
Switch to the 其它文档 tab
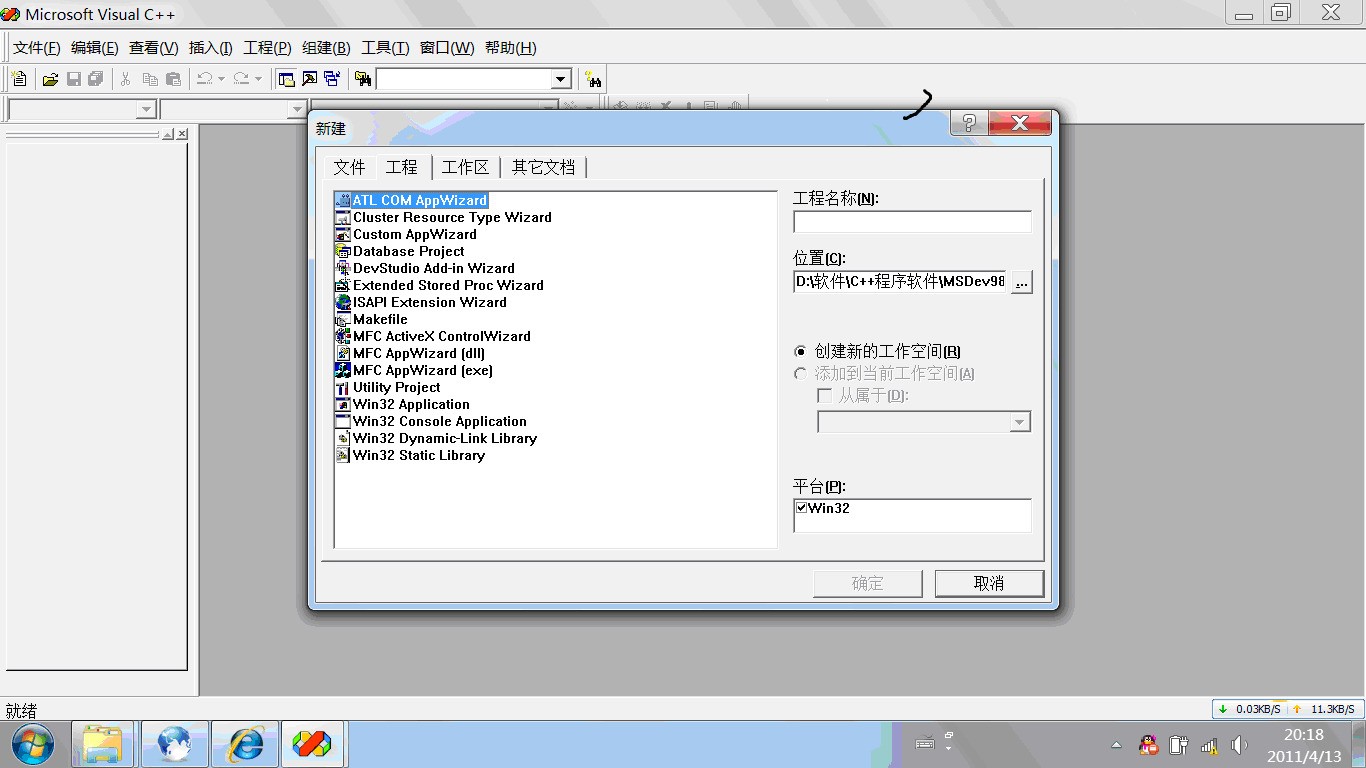click(544, 167)
